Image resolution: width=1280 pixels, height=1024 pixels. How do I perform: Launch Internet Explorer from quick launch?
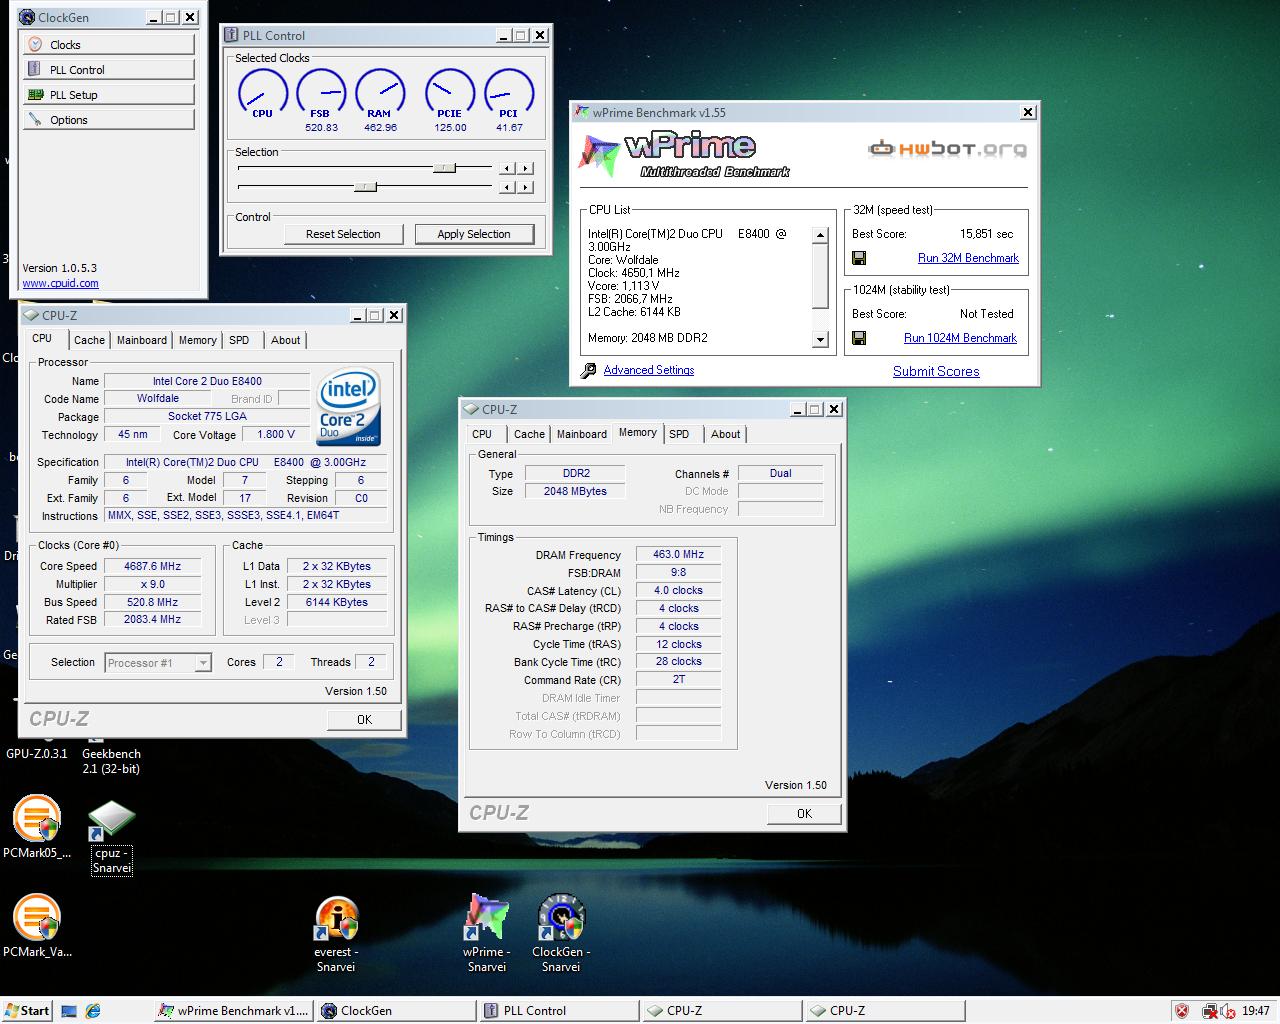93,1011
